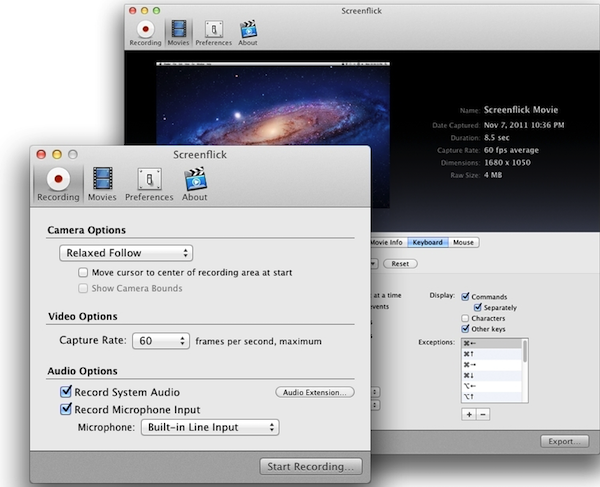Click Preferences icon in the rear movie window
Image resolution: width=600 pixels, height=487 pixels.
point(212,27)
